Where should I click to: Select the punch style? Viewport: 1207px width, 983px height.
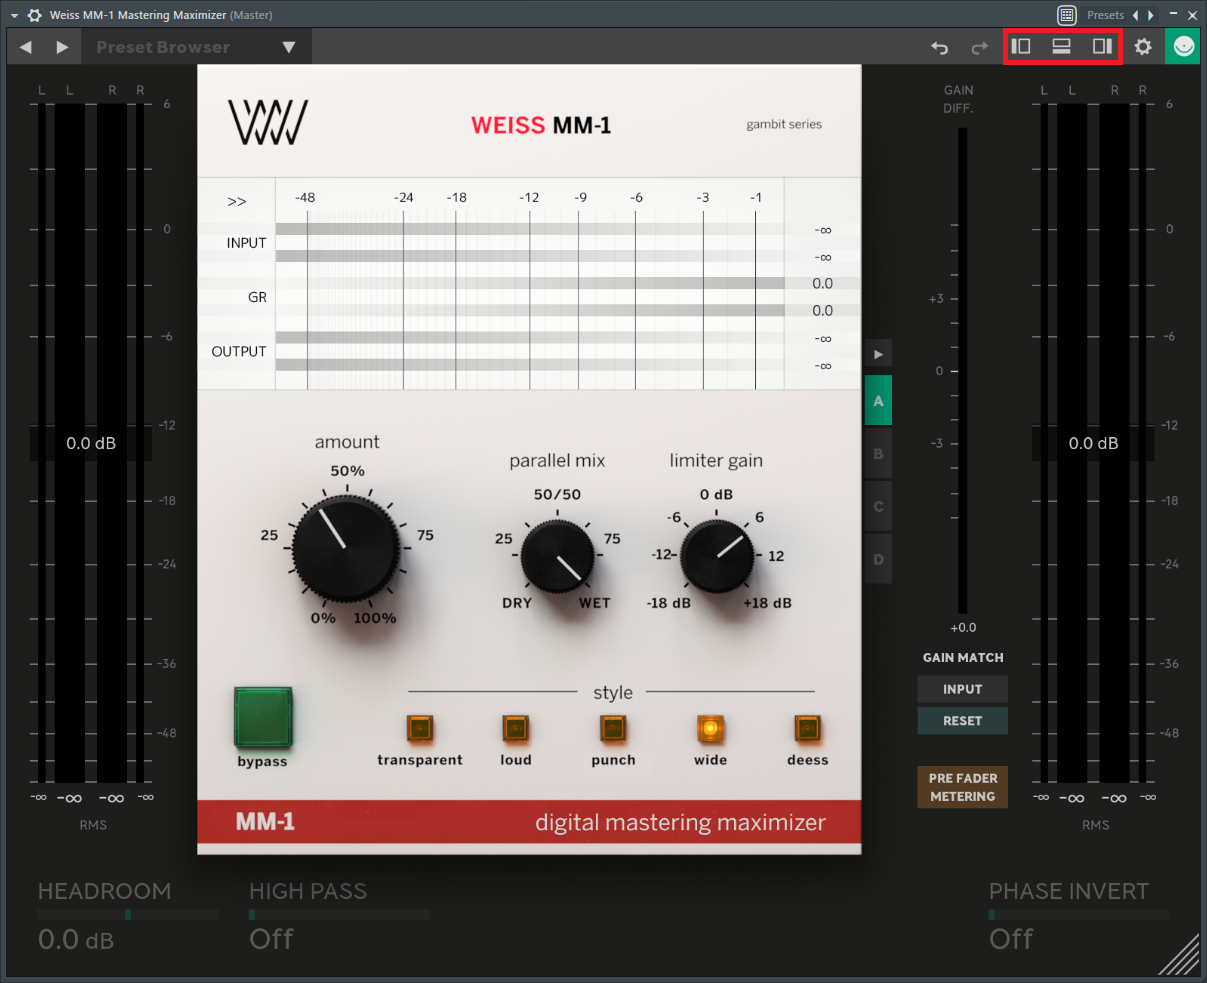point(613,729)
